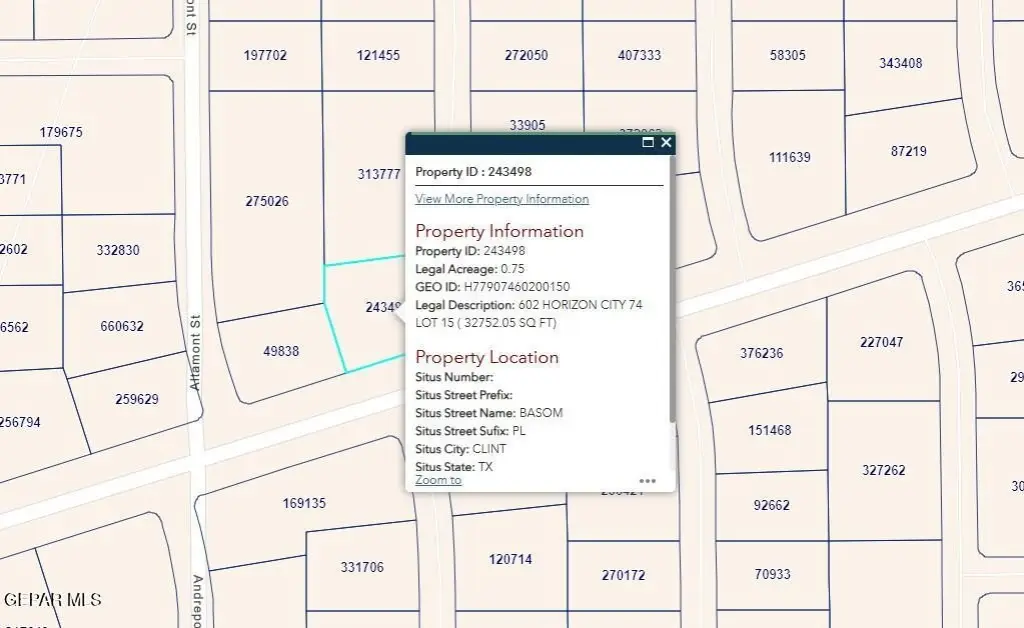Select parcel 227047 on the map
Image resolution: width=1024 pixels, height=628 pixels.
coord(882,342)
